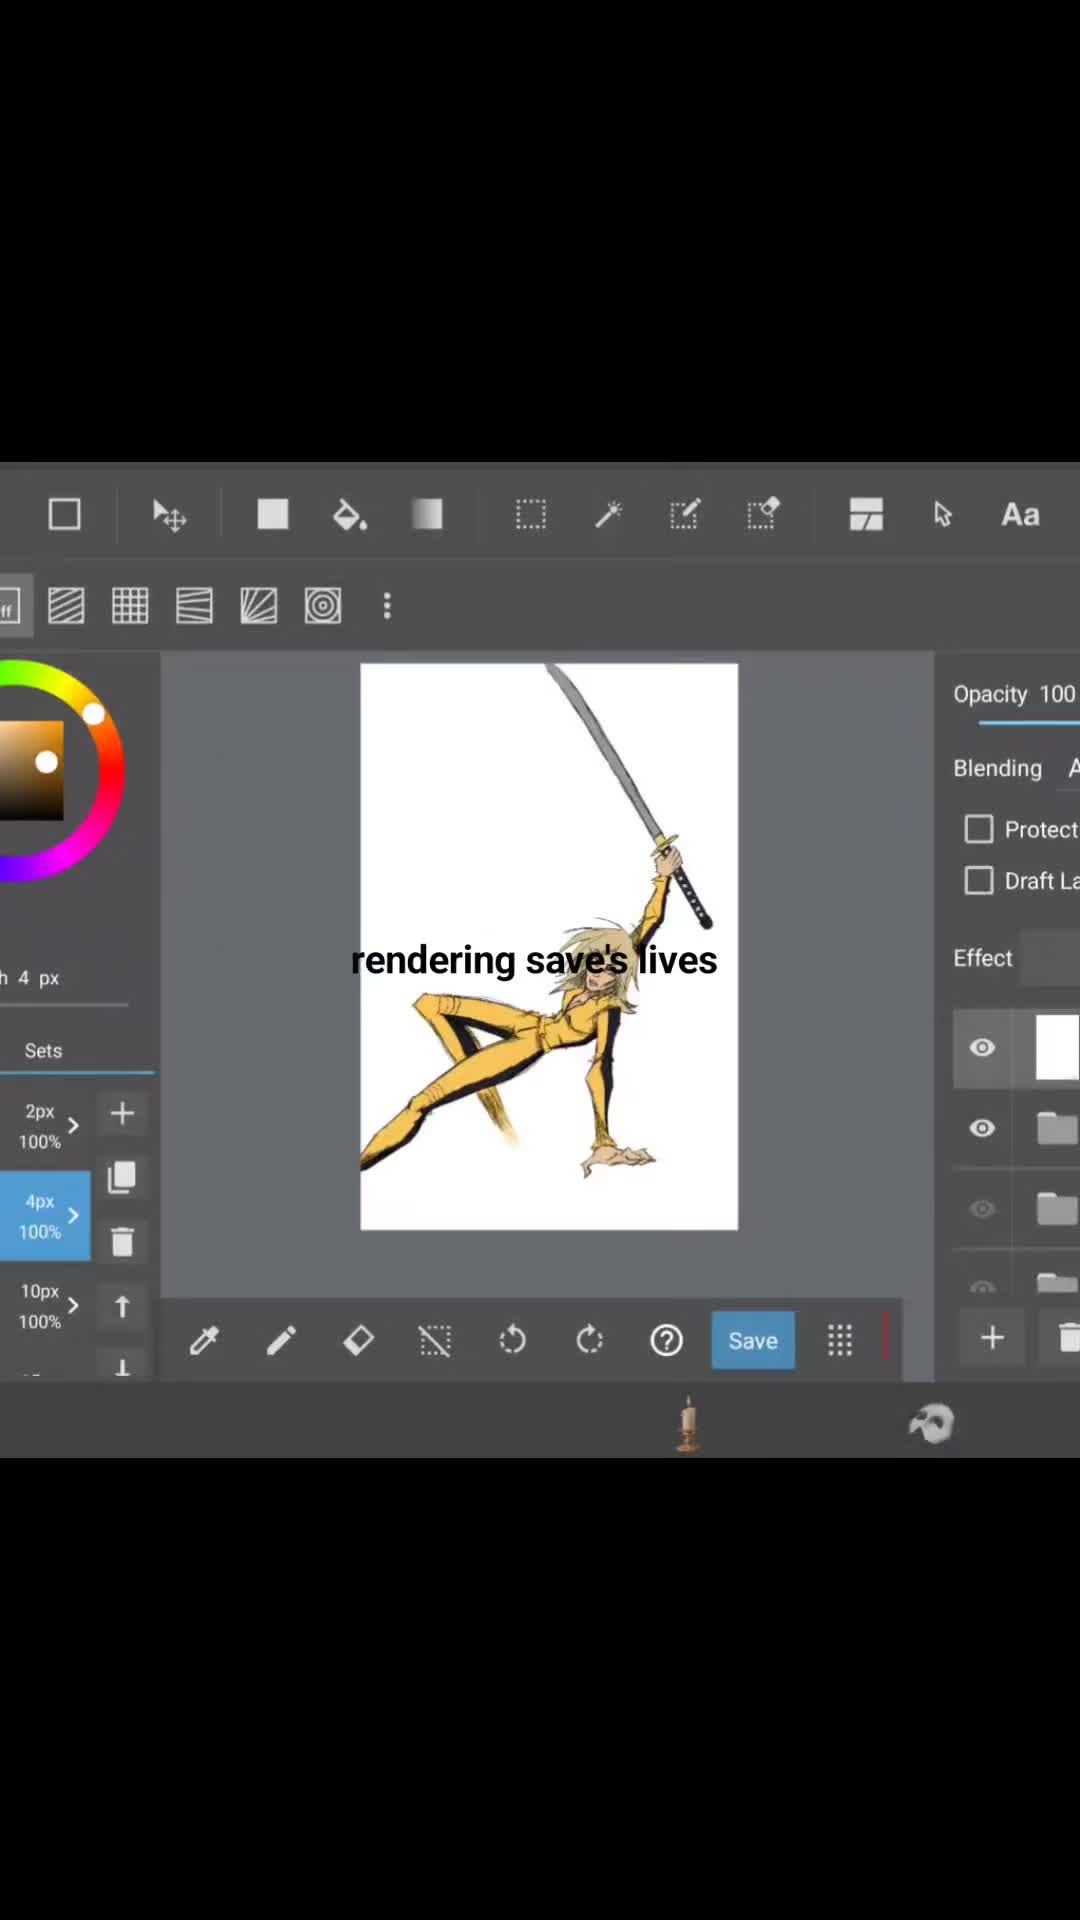1080x1920 pixels.
Task: Tap the theater mask icon at bottom
Action: (931, 1423)
